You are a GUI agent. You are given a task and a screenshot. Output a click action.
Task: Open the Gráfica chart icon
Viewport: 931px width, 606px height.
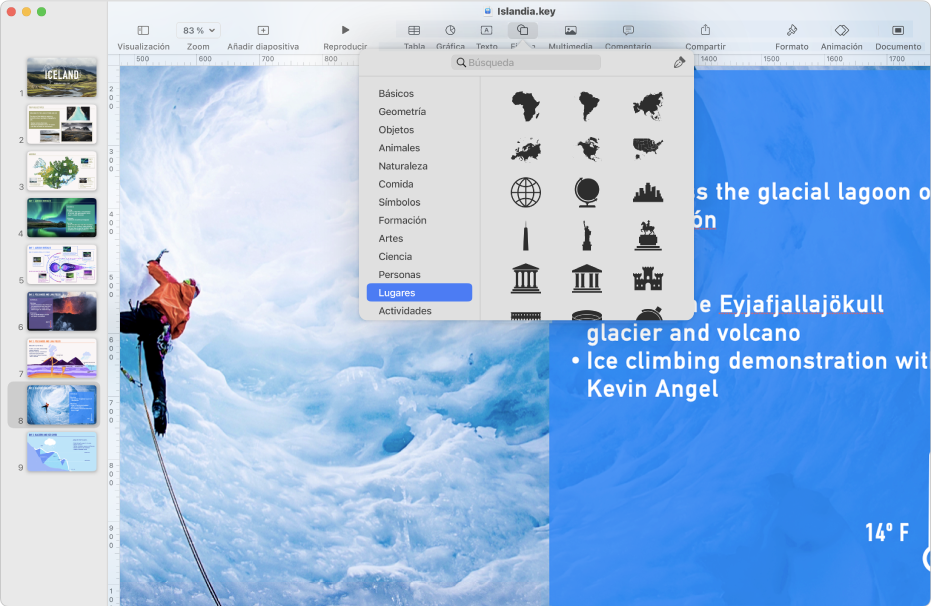[450, 30]
